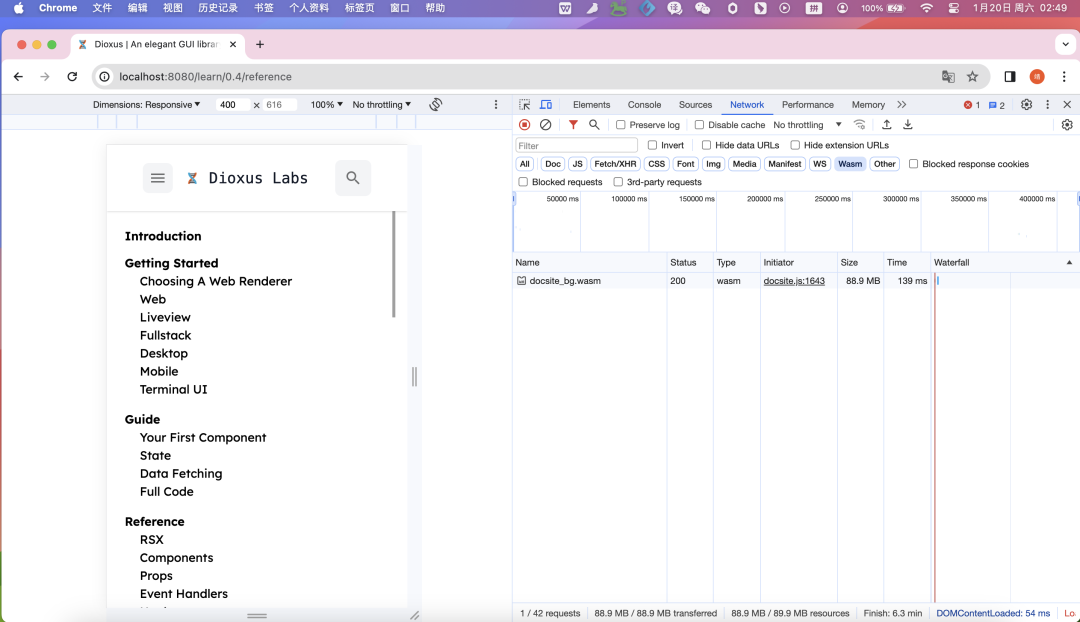
Task: Open the Dimensions: Responsive dropdown
Action: tap(146, 105)
